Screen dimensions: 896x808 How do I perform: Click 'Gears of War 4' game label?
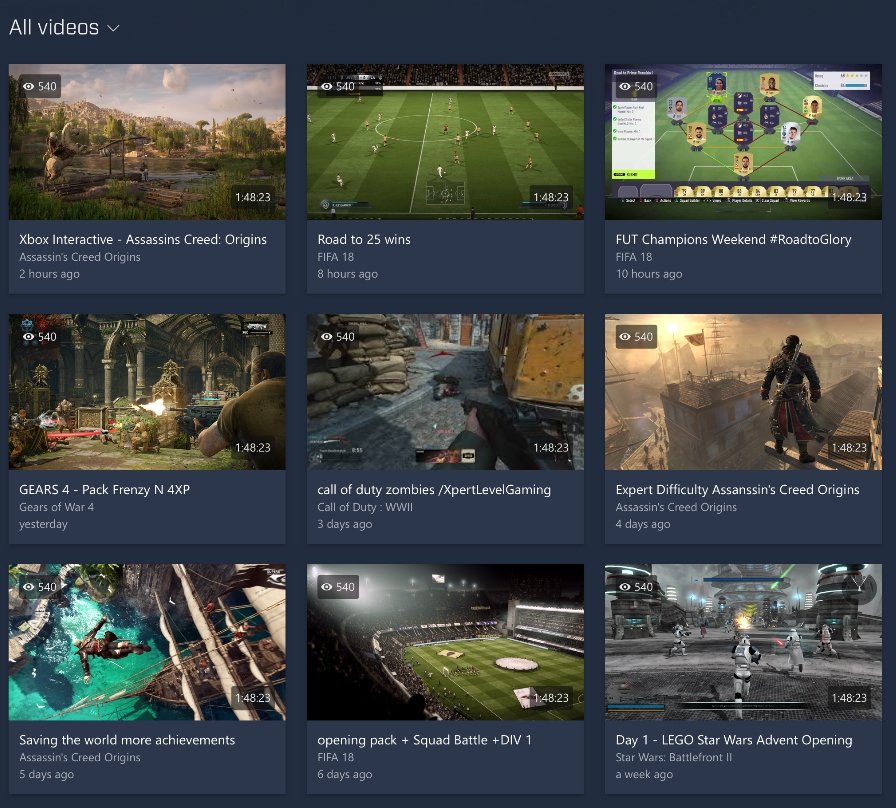point(57,507)
